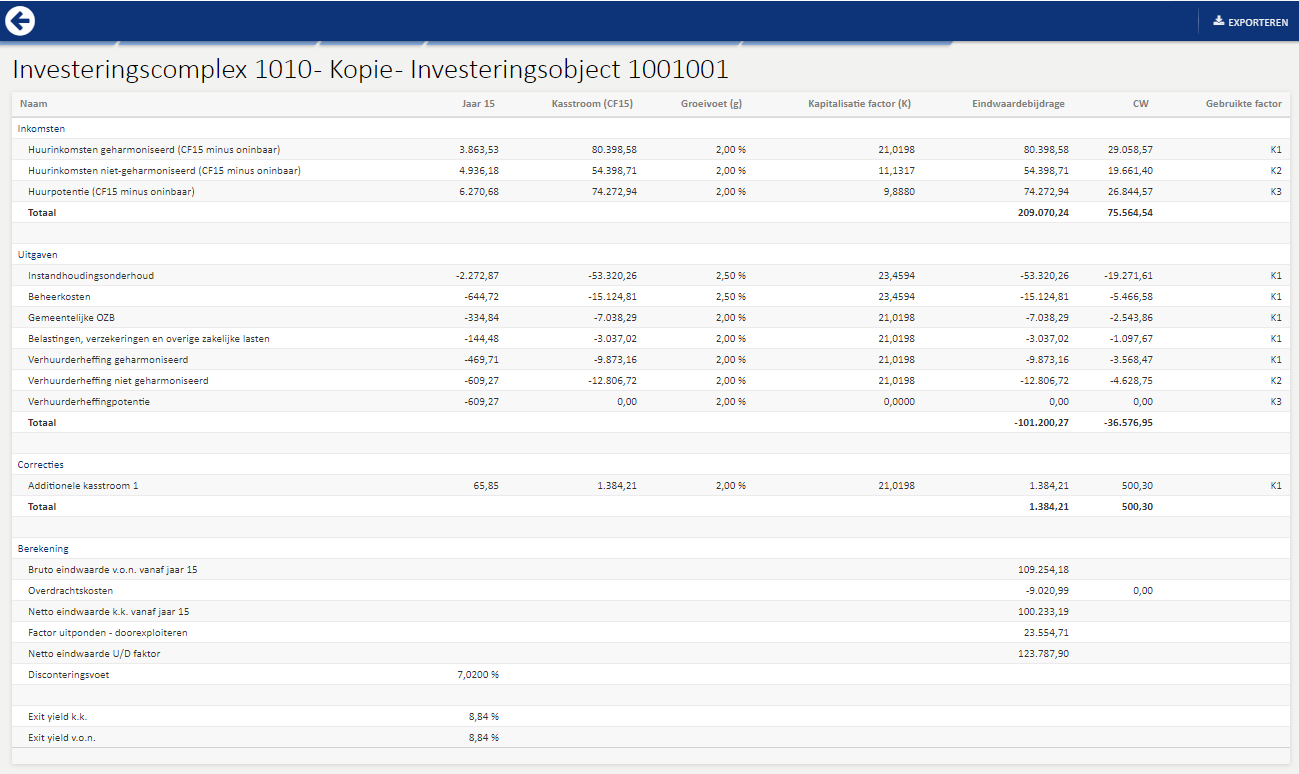Select the Disconteringsvoet value 7,0200 %
The width and height of the screenshot is (1299, 774).
(478, 674)
